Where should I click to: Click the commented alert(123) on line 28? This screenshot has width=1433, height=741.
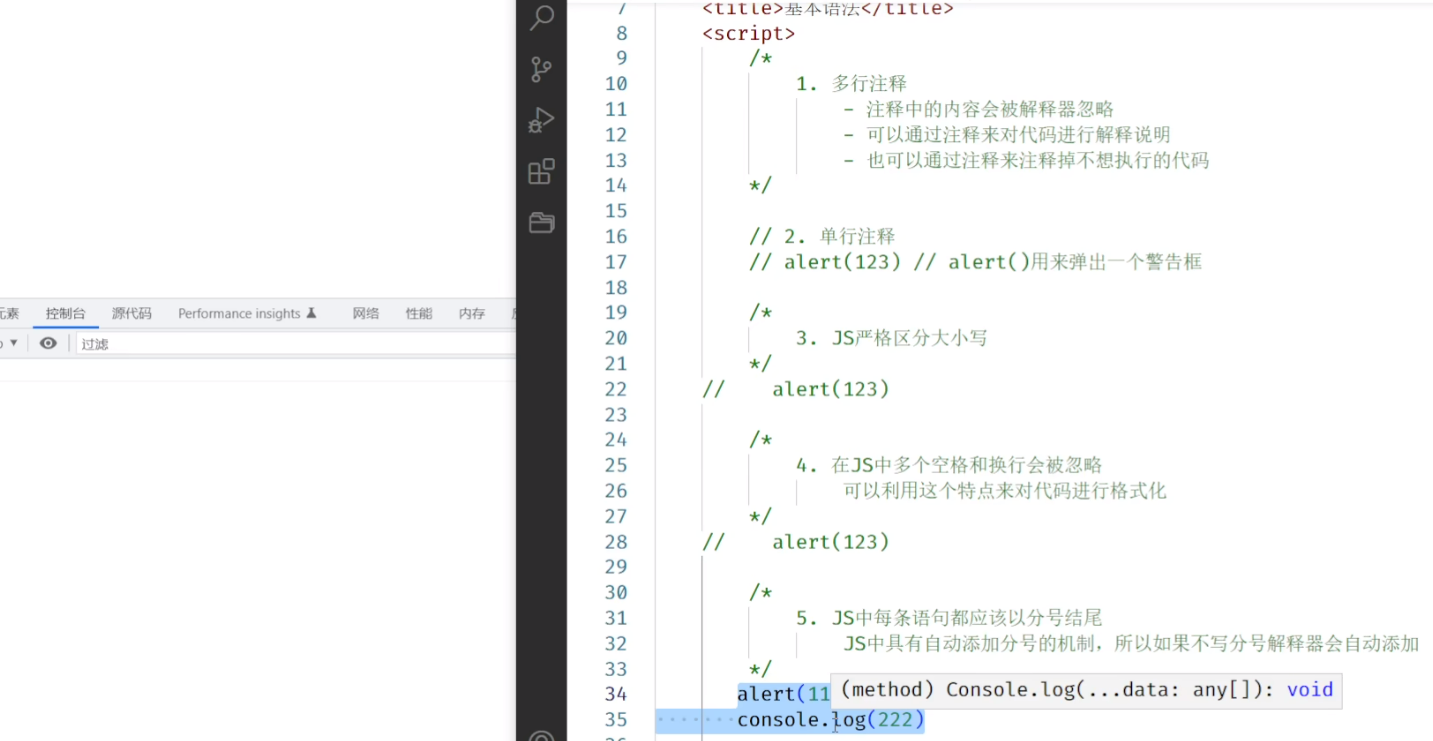[831, 542]
